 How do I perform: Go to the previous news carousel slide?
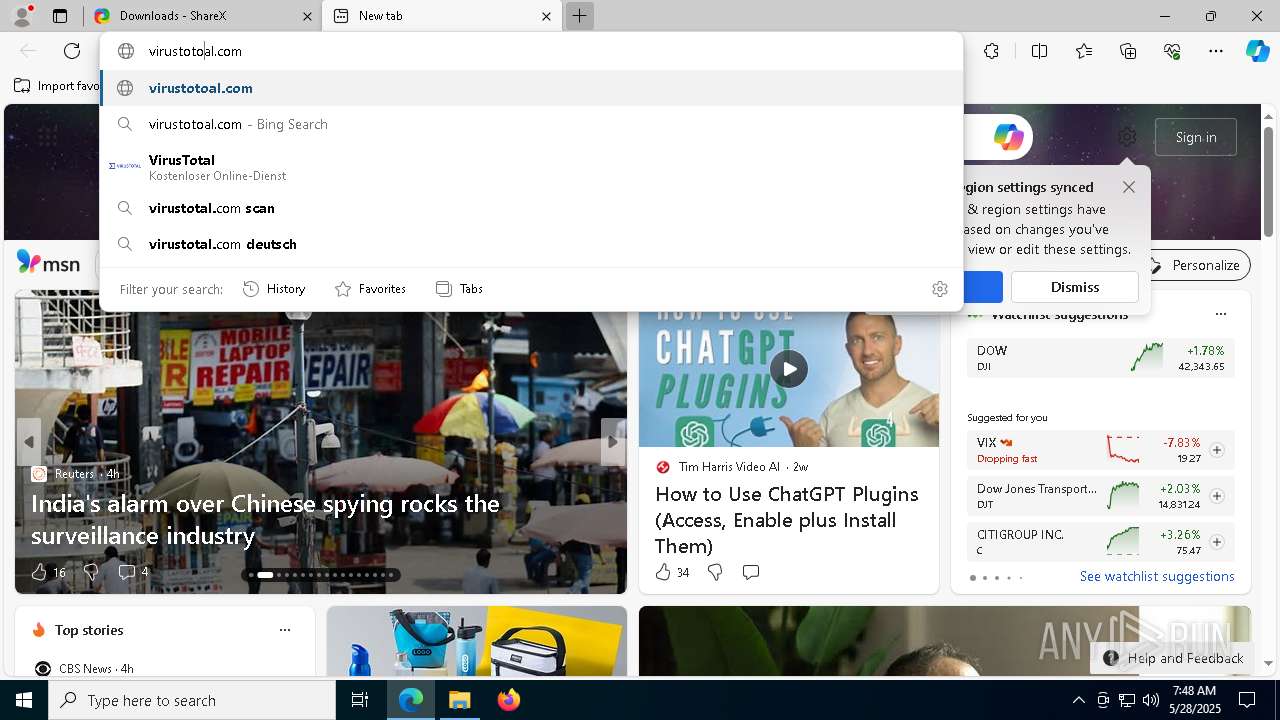[x=29, y=441]
